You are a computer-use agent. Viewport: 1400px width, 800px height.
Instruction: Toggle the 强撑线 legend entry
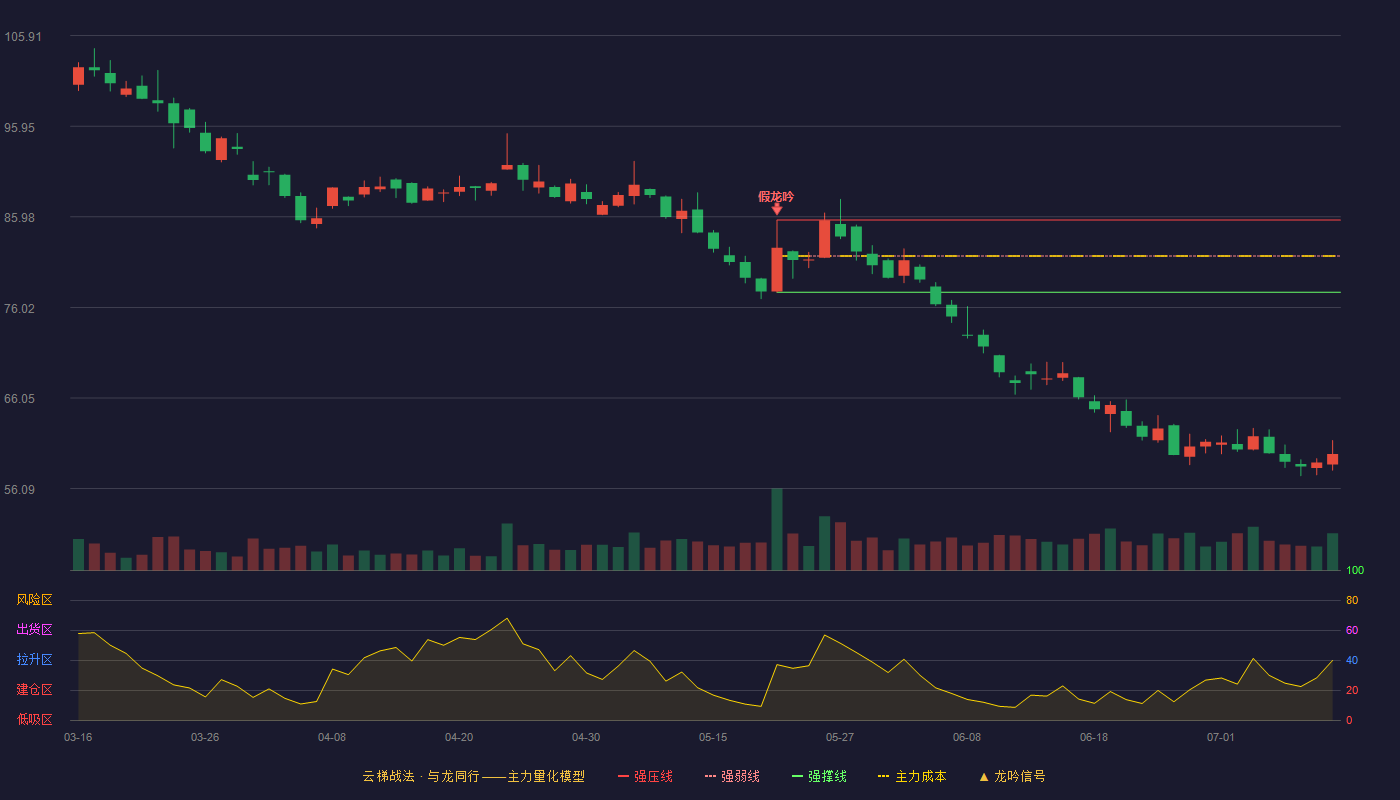(819, 776)
